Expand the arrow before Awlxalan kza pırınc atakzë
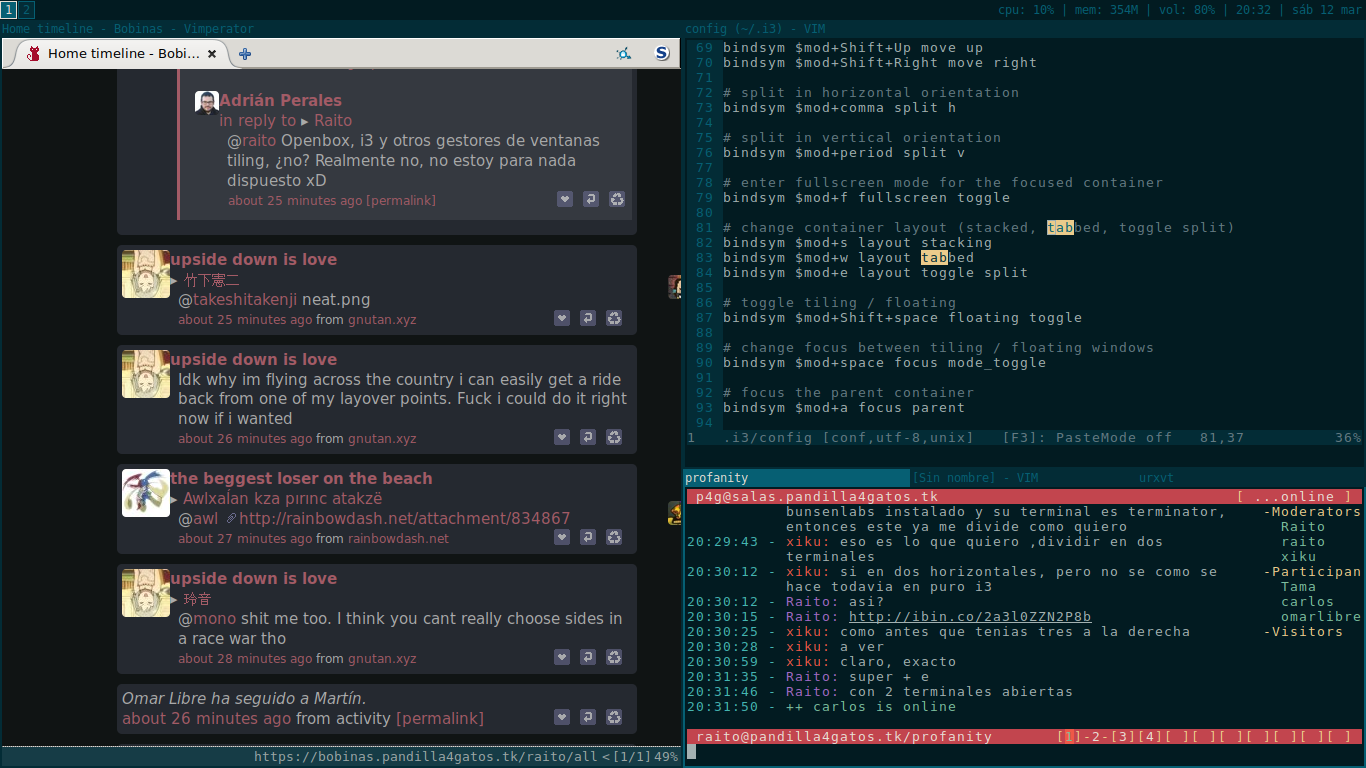This screenshot has height=768, width=1366. pyautogui.click(x=174, y=498)
